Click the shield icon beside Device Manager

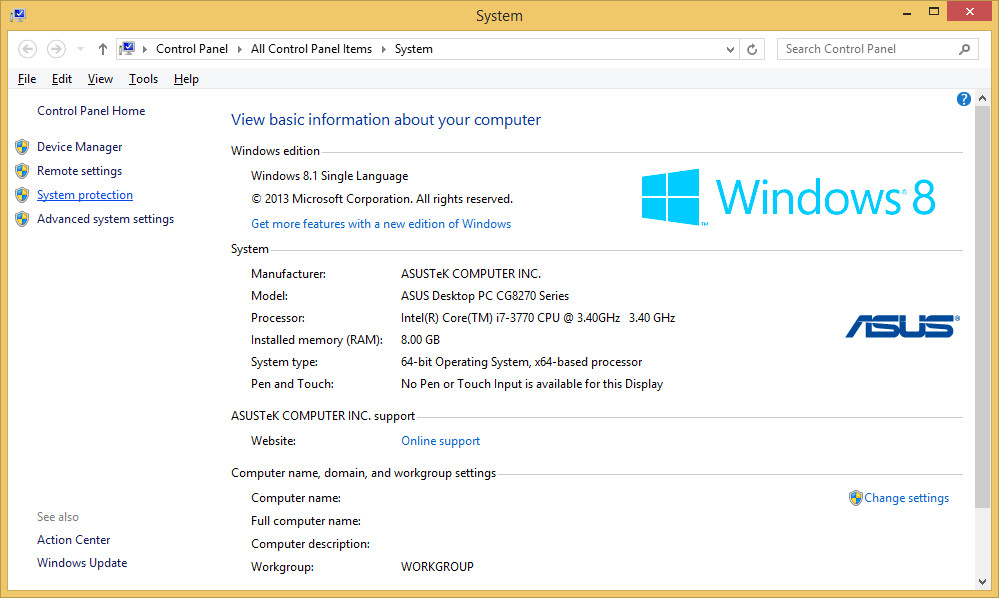pyautogui.click(x=22, y=147)
